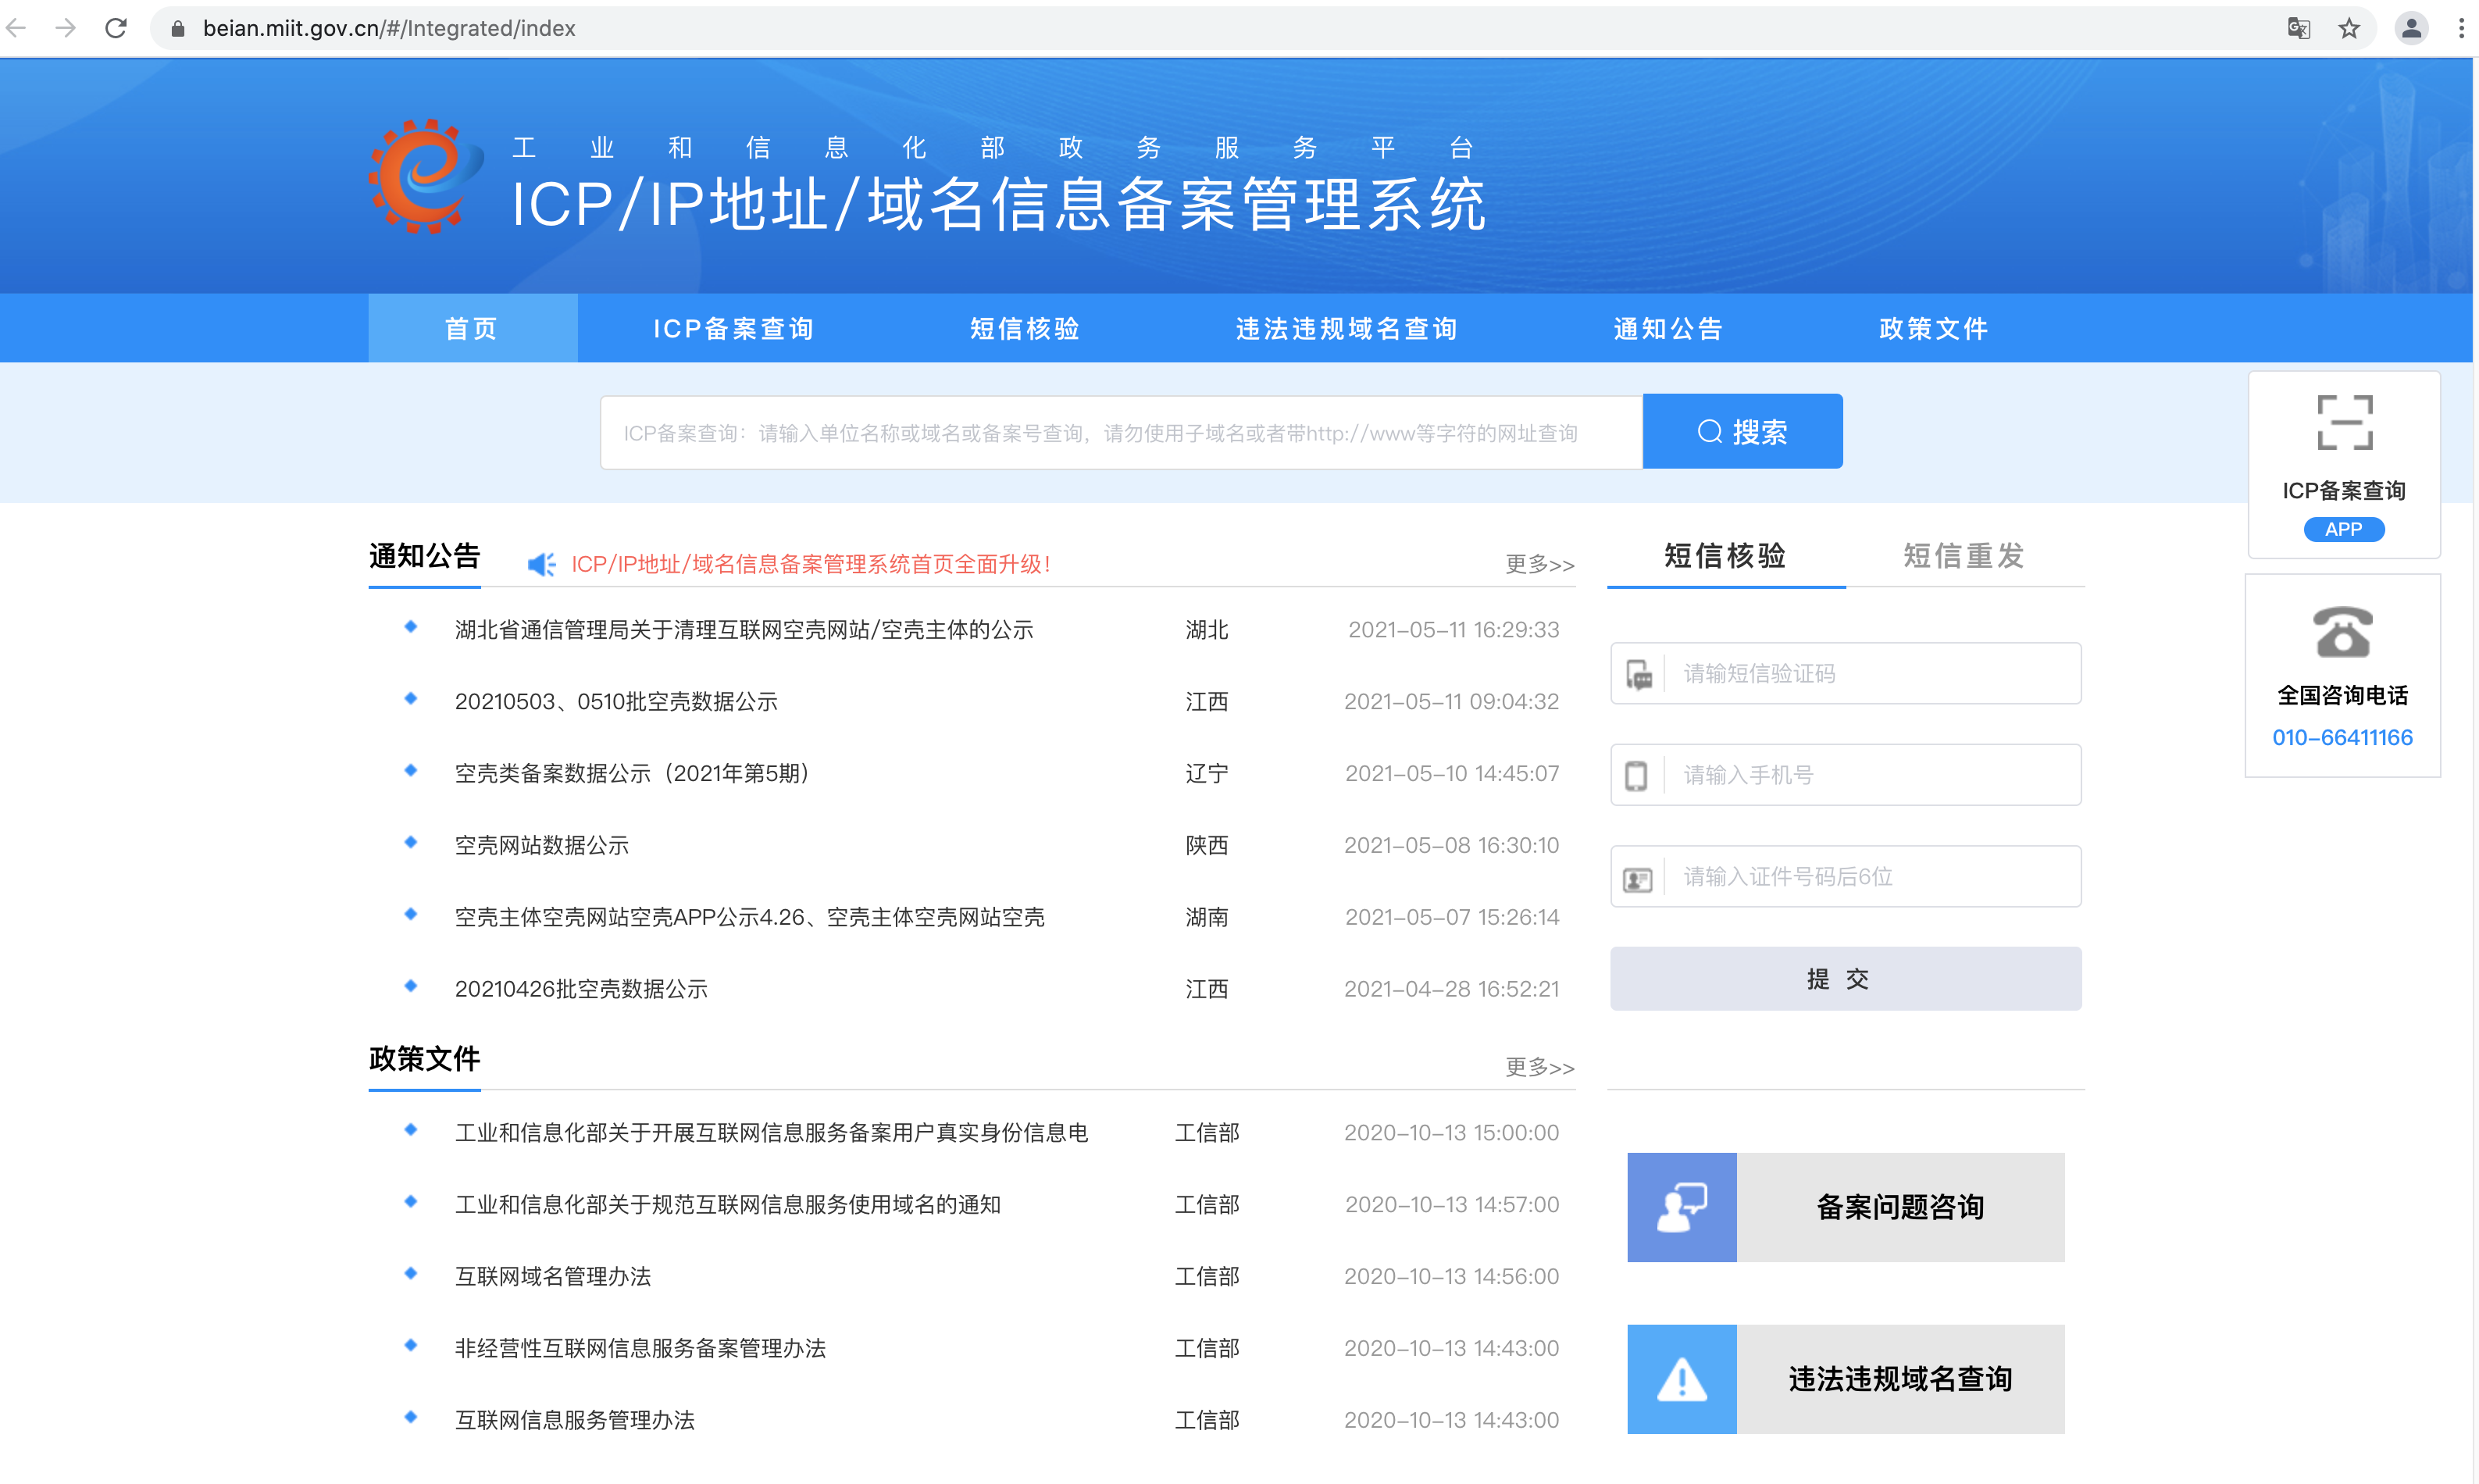Click the 请输入手机号 phone input field
Screen dimensions: 2479x1484
click(x=1868, y=774)
